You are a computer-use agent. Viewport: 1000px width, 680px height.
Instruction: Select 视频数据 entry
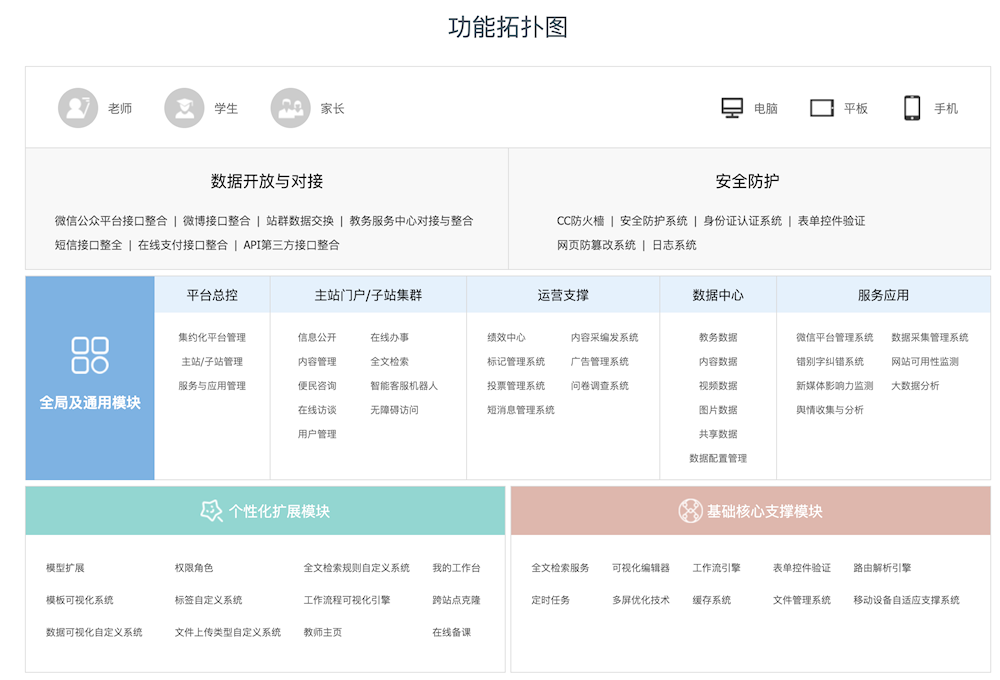coord(718,386)
